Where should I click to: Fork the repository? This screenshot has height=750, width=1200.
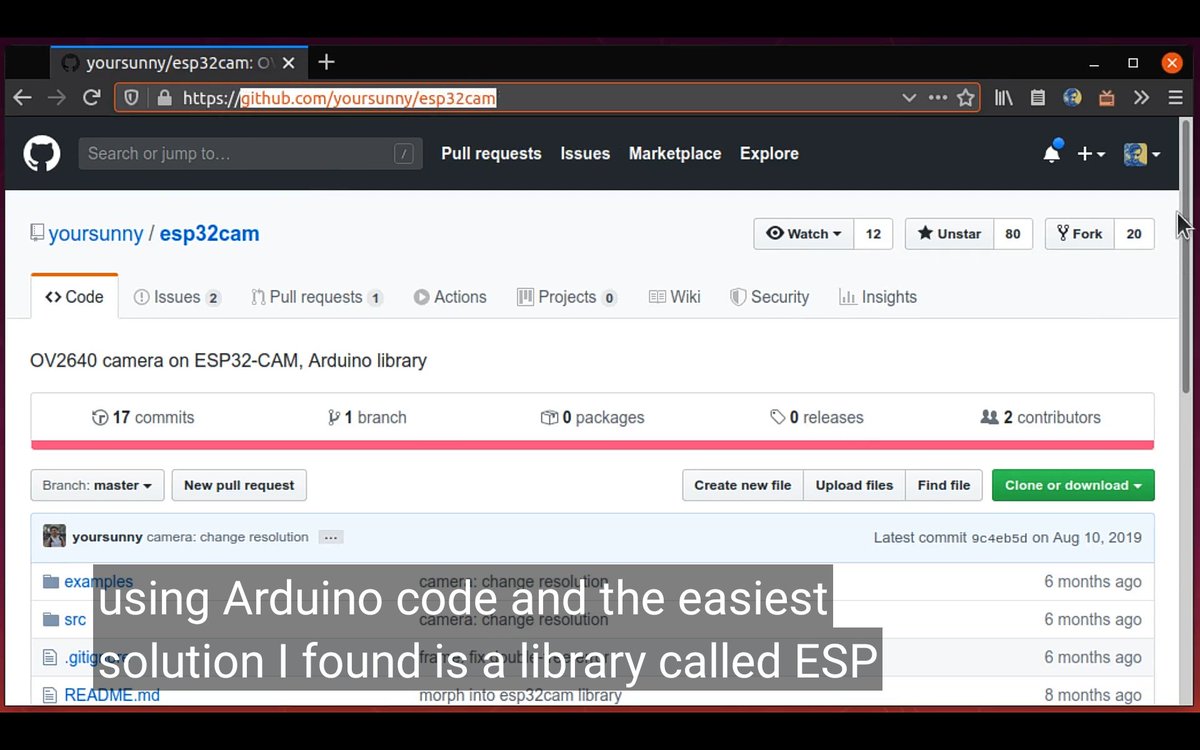click(1079, 234)
